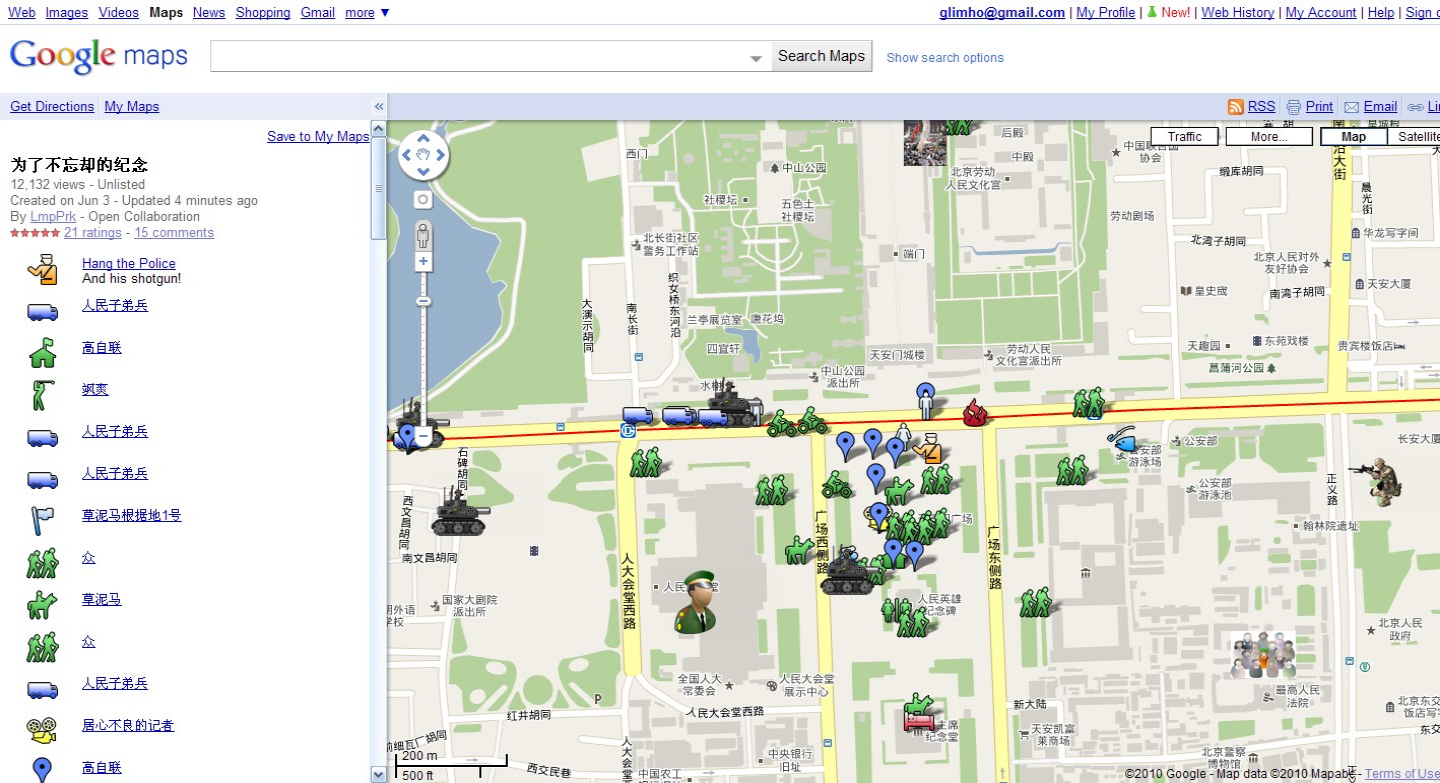Viewport: 1440px width, 783px height.
Task: Click the red fire marker on map
Action: (x=972, y=412)
